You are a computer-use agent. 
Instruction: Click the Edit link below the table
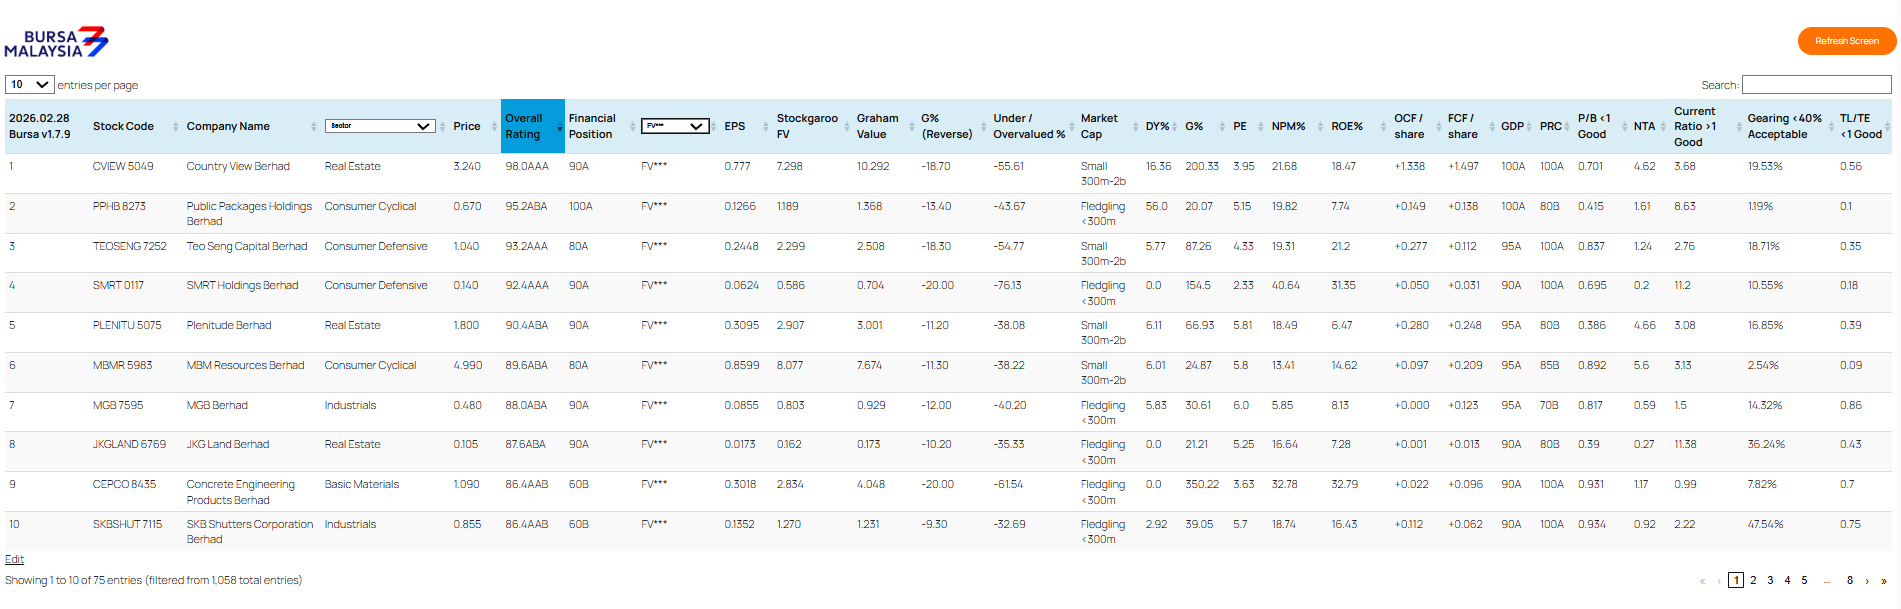[x=14, y=559]
